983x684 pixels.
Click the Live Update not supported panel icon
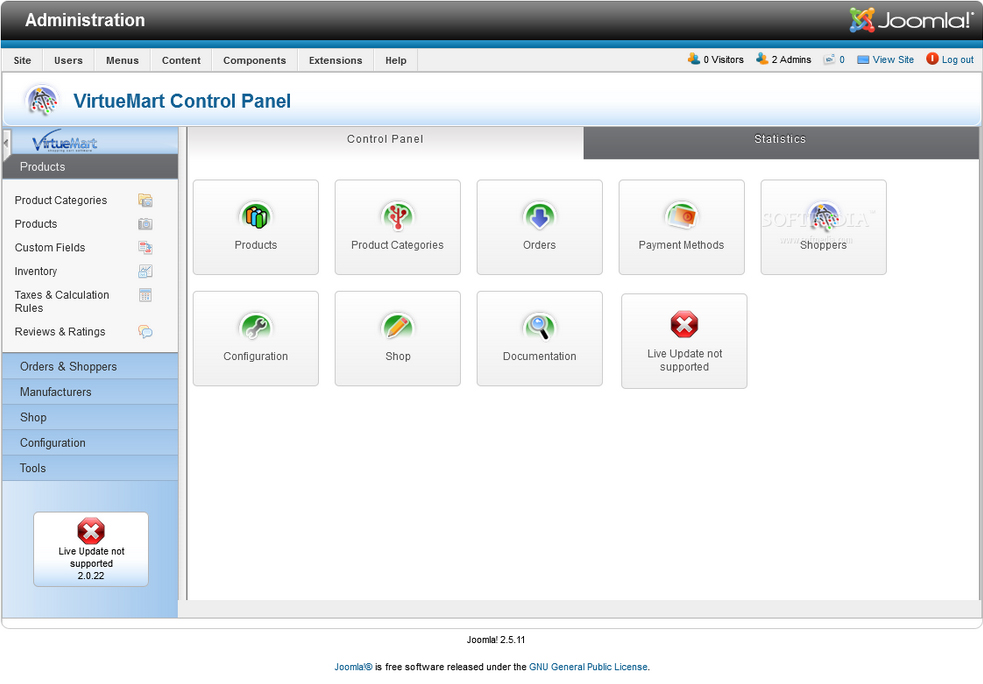tap(684, 325)
